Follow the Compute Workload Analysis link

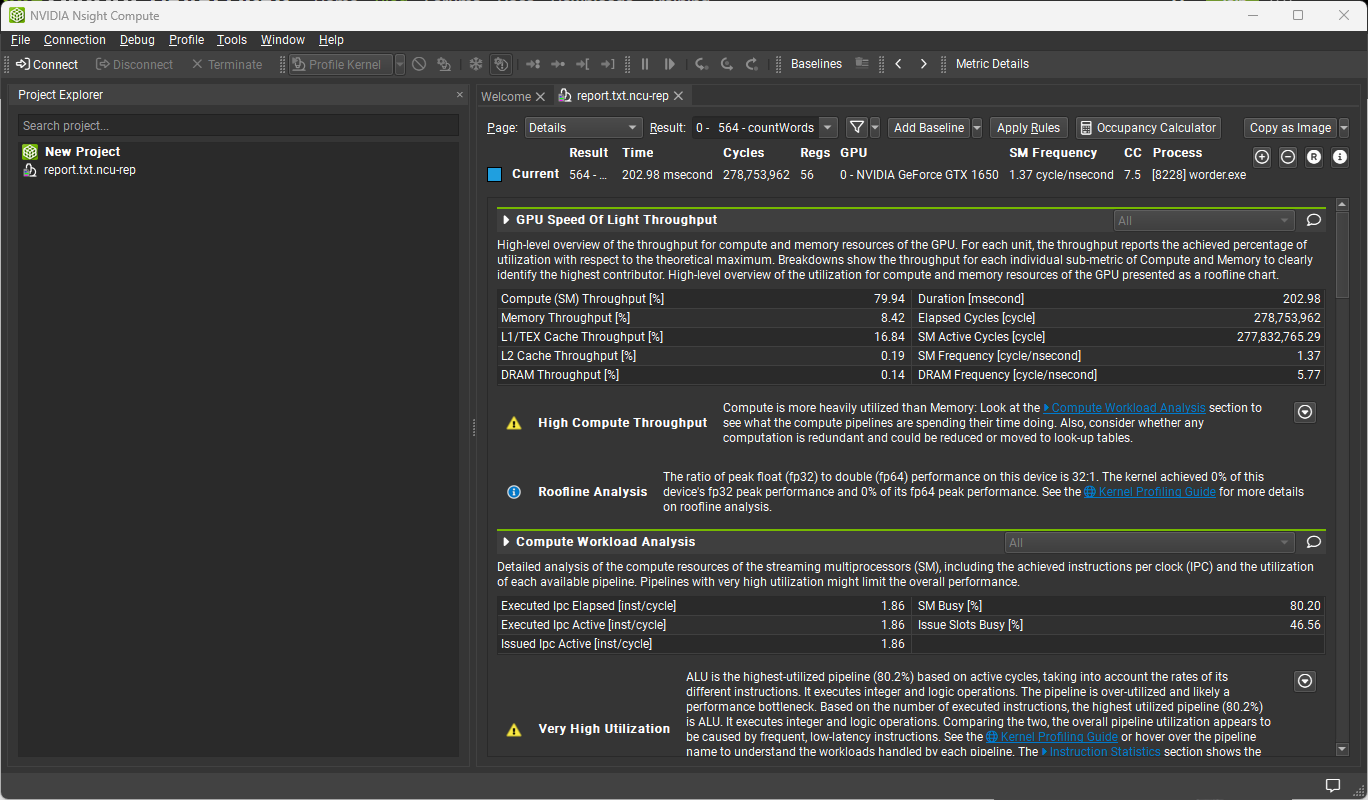pyautogui.click(x=1124, y=408)
